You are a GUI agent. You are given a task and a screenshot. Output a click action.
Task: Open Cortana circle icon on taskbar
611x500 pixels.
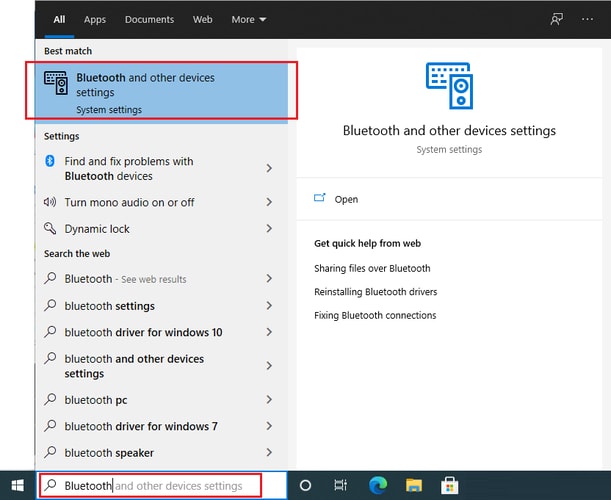305,486
